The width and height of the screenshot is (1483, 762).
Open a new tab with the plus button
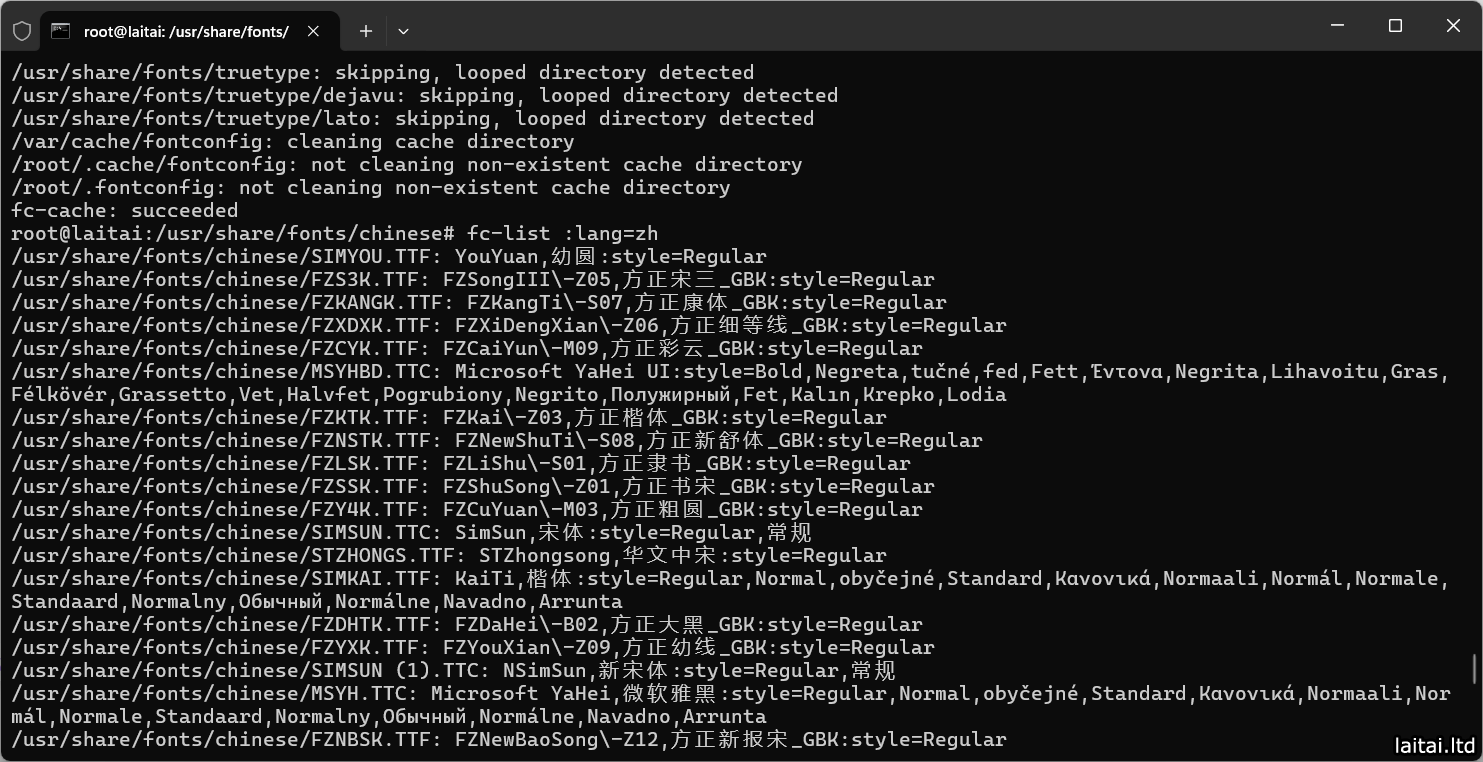(x=366, y=31)
